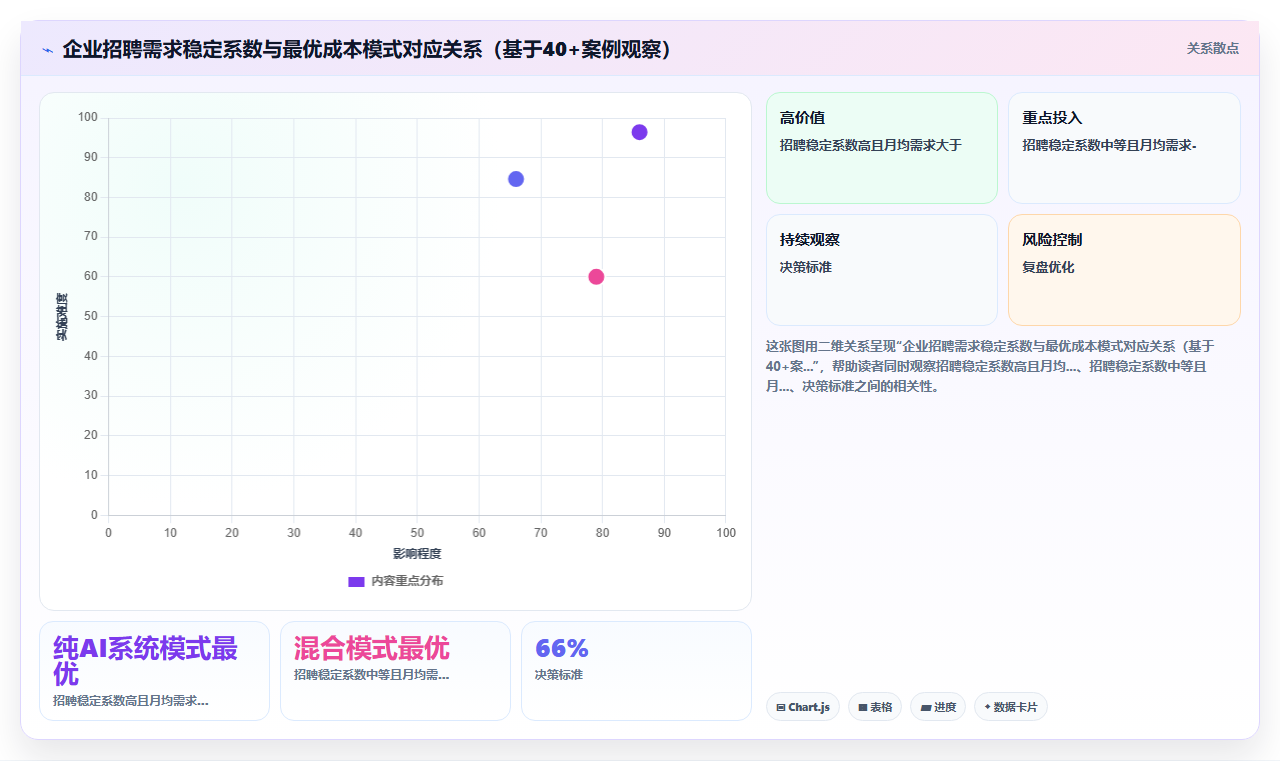Click the lightning icon beside the title
Viewport: 1280px width, 761px height.
pos(47,49)
